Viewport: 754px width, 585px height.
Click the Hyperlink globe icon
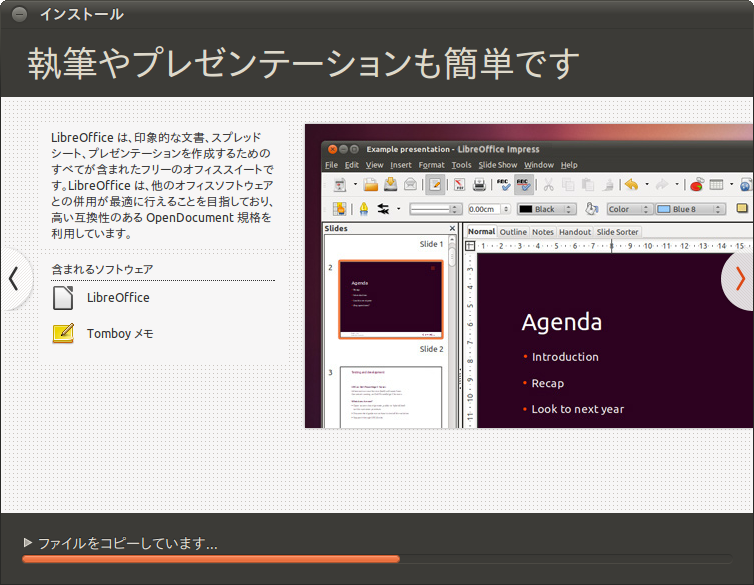coord(746,185)
